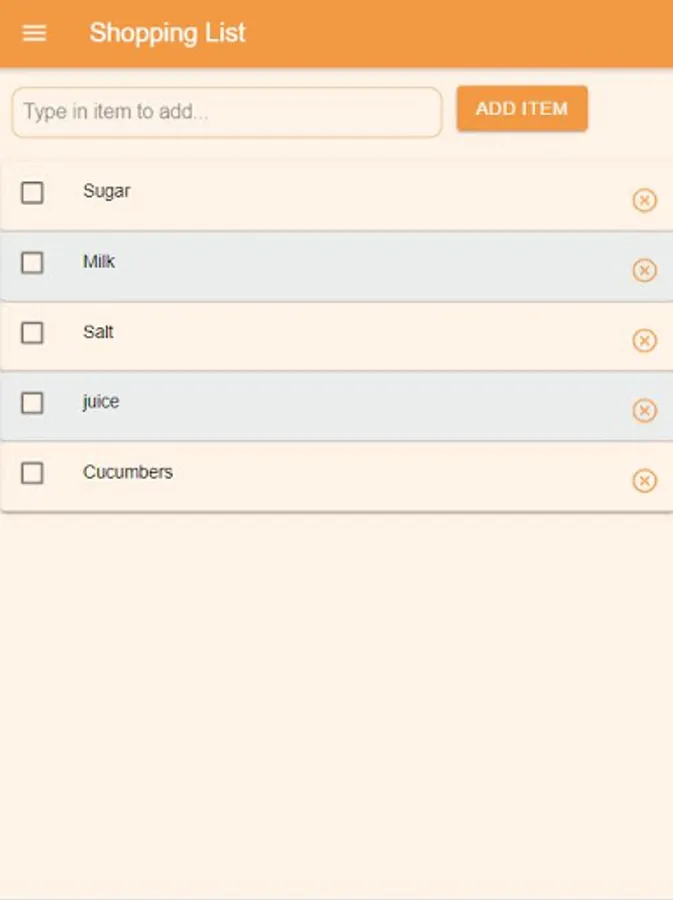Delete the Salt entry via its X icon
The width and height of the screenshot is (673, 900).
(645, 340)
